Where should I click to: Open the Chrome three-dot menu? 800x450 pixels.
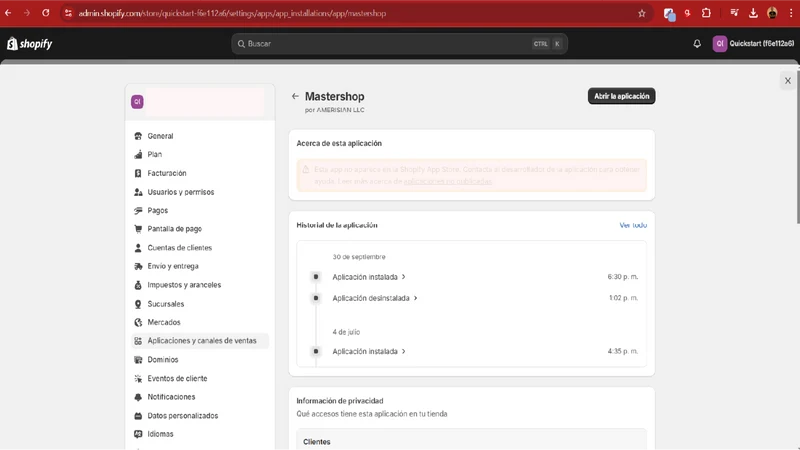(x=791, y=13)
